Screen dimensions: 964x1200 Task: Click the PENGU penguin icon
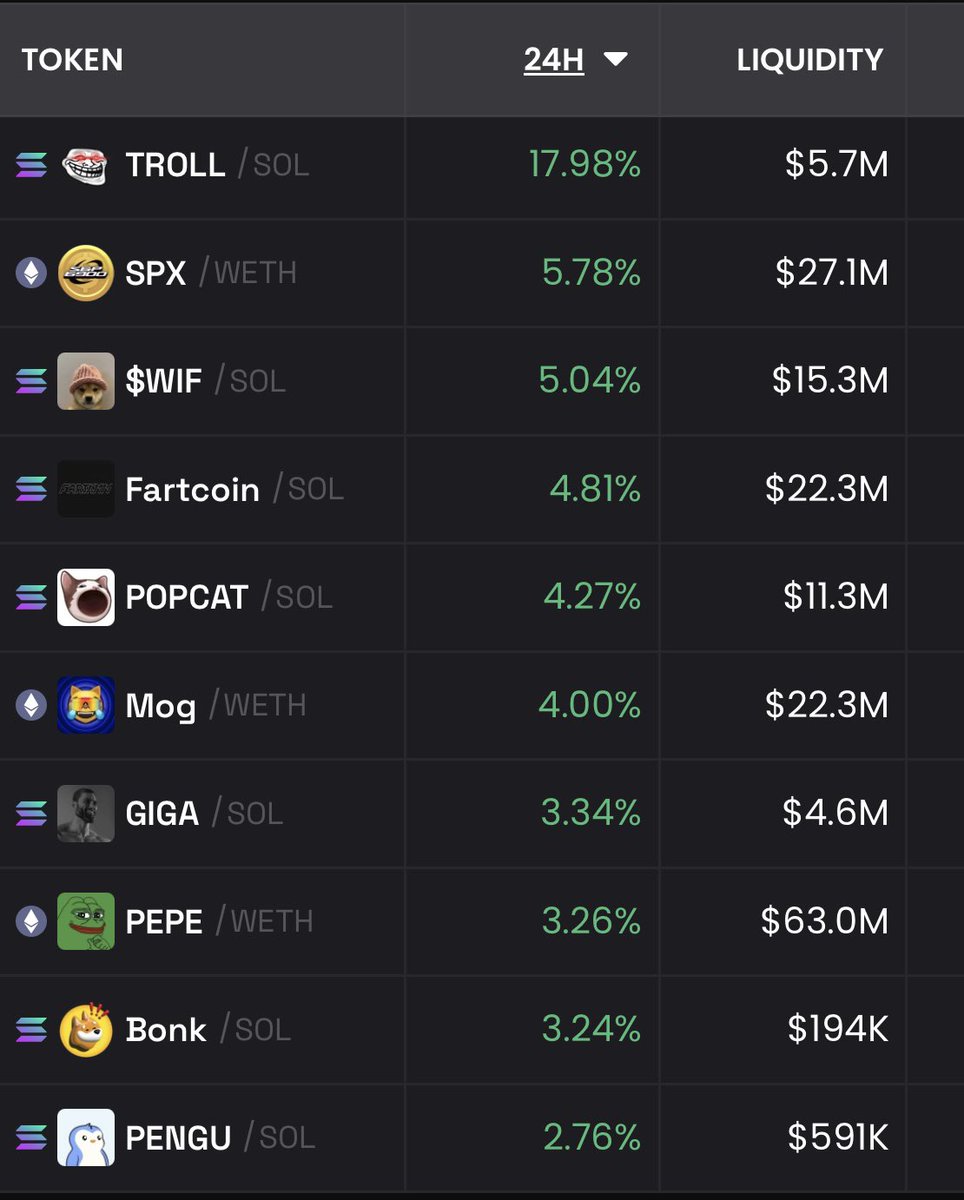tap(86, 1137)
